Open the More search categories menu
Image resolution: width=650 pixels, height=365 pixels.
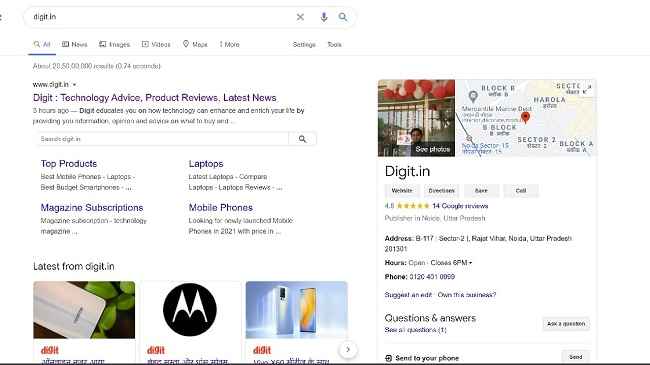pyautogui.click(x=229, y=44)
